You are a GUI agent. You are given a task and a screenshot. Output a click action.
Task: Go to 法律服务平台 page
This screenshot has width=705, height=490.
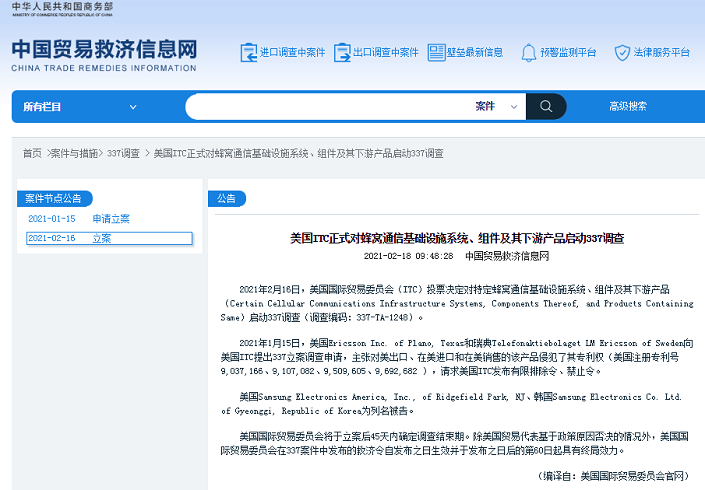click(x=661, y=53)
